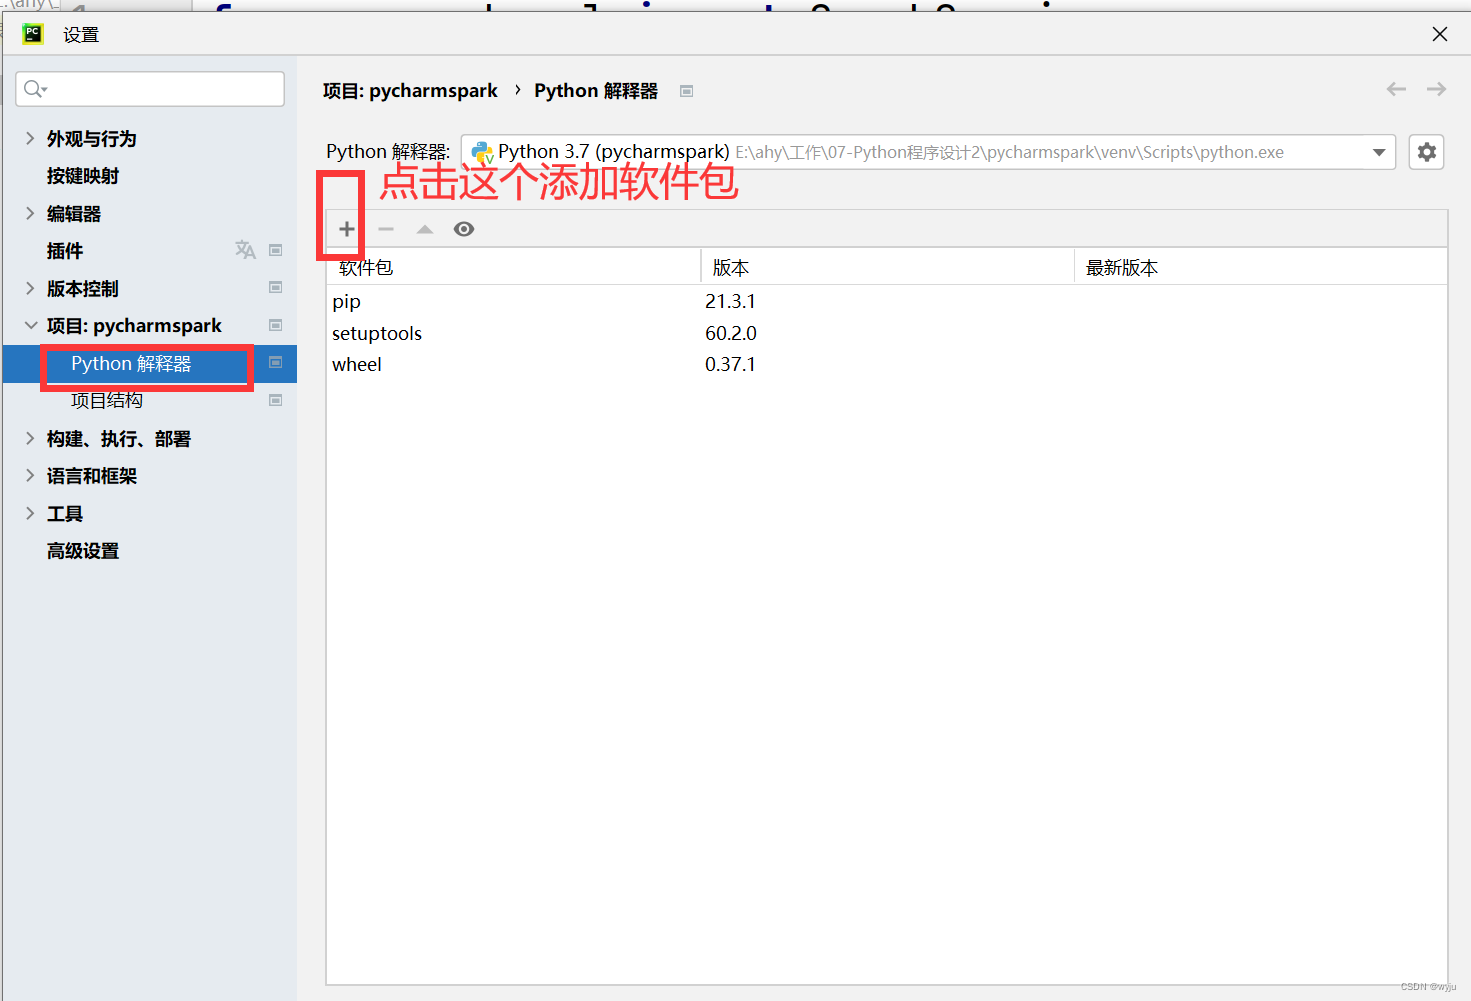The height and width of the screenshot is (1001, 1471).
Task: Click 最新版本 column header
Action: (x=1260, y=267)
